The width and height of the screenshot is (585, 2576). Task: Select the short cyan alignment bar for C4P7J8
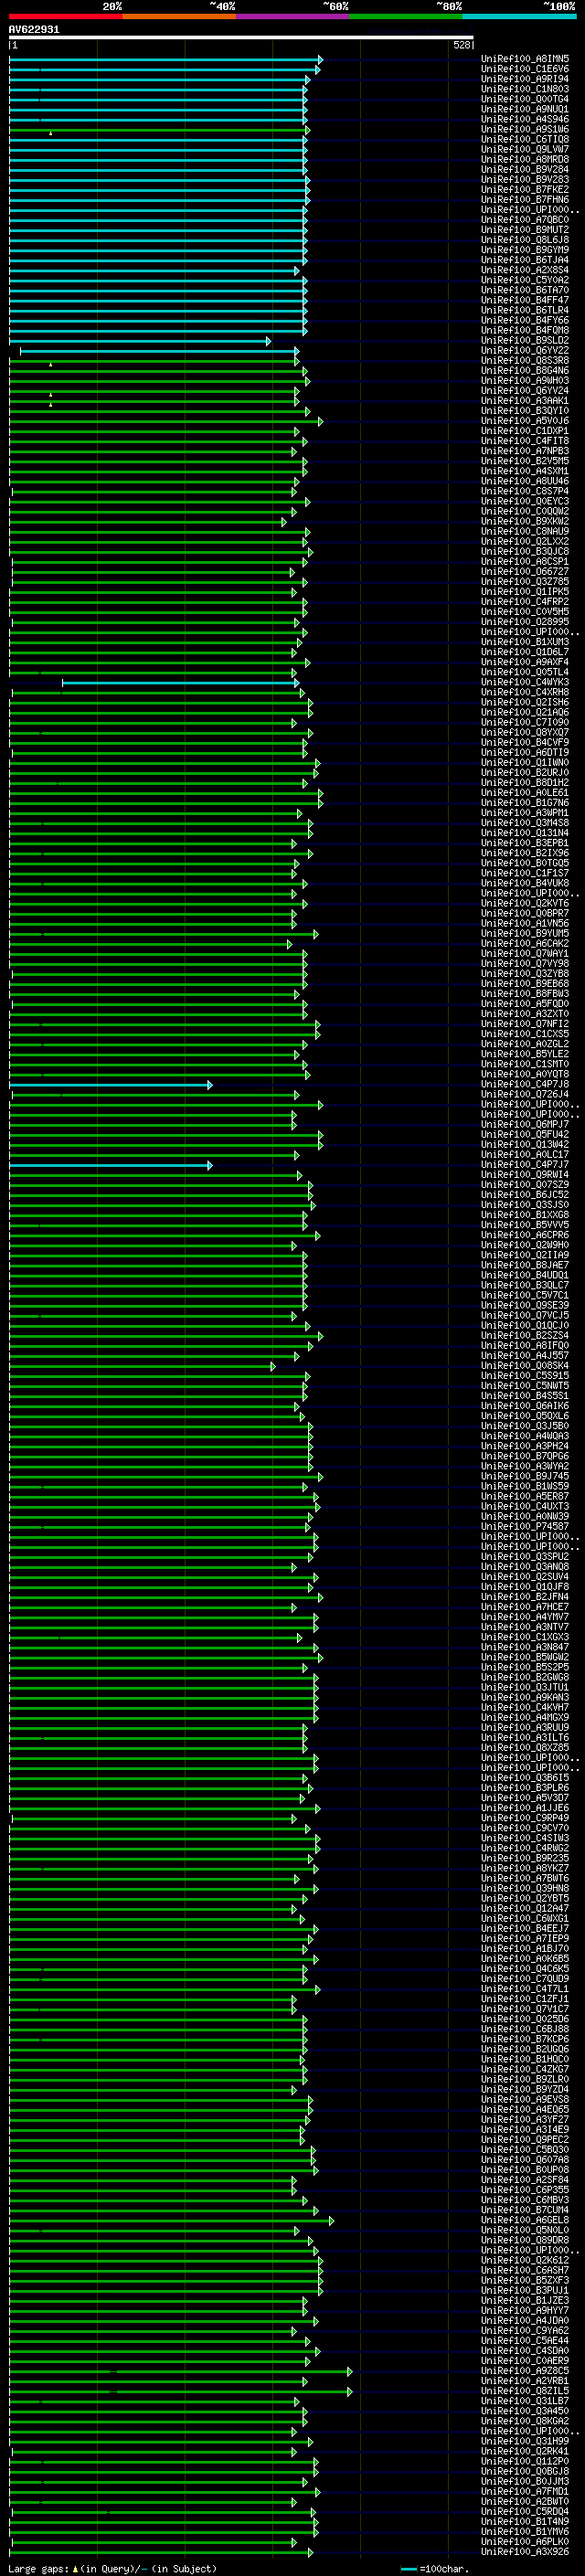click(x=110, y=1085)
